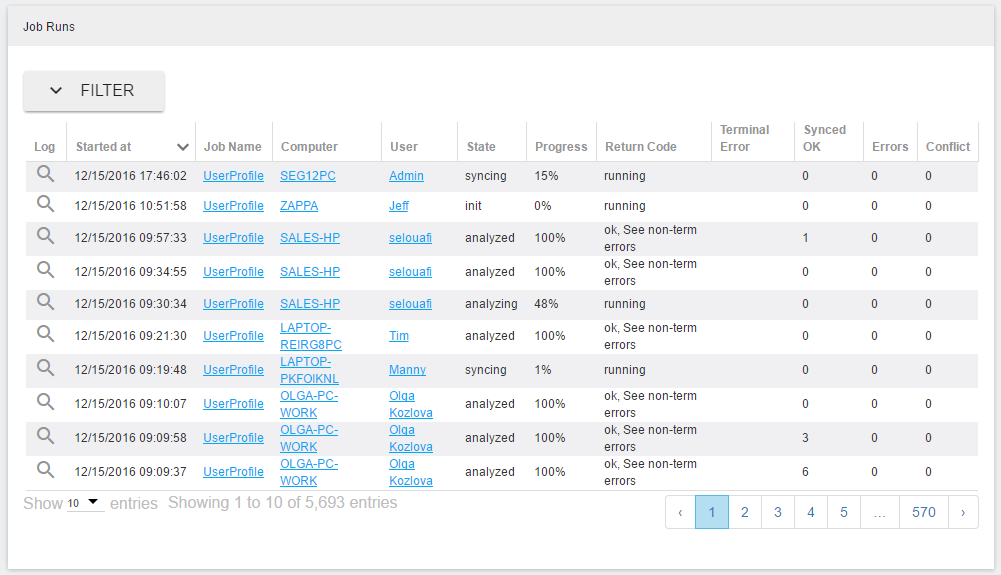This screenshot has width=1001, height=575.
Task: Expand the FILTER panel
Action: pos(94,91)
